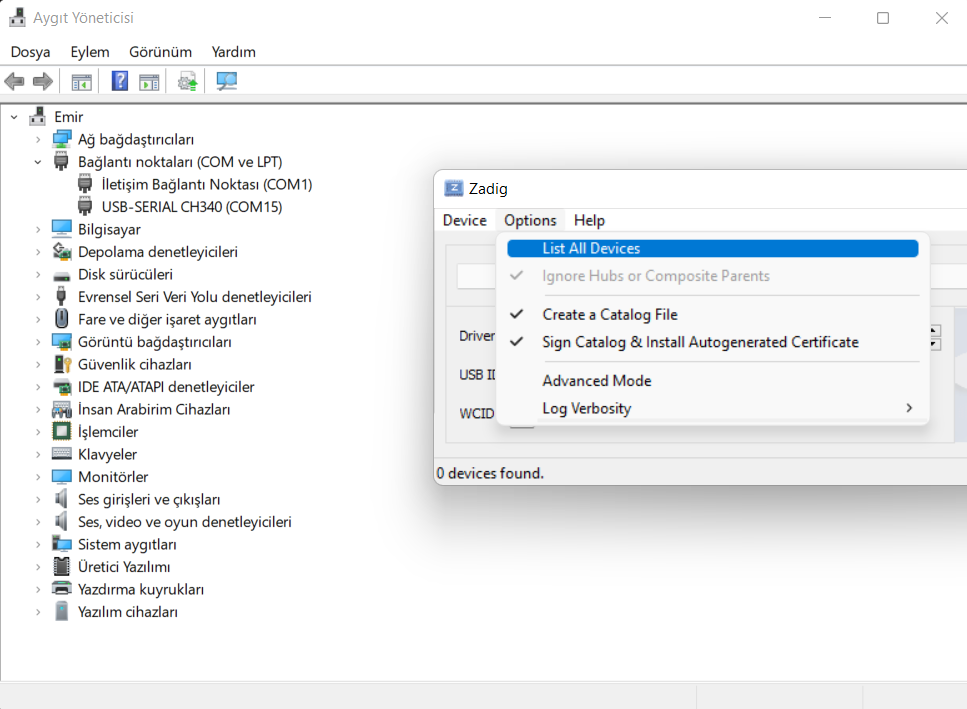Click Scan for hardware changes monitor icon

click(227, 82)
